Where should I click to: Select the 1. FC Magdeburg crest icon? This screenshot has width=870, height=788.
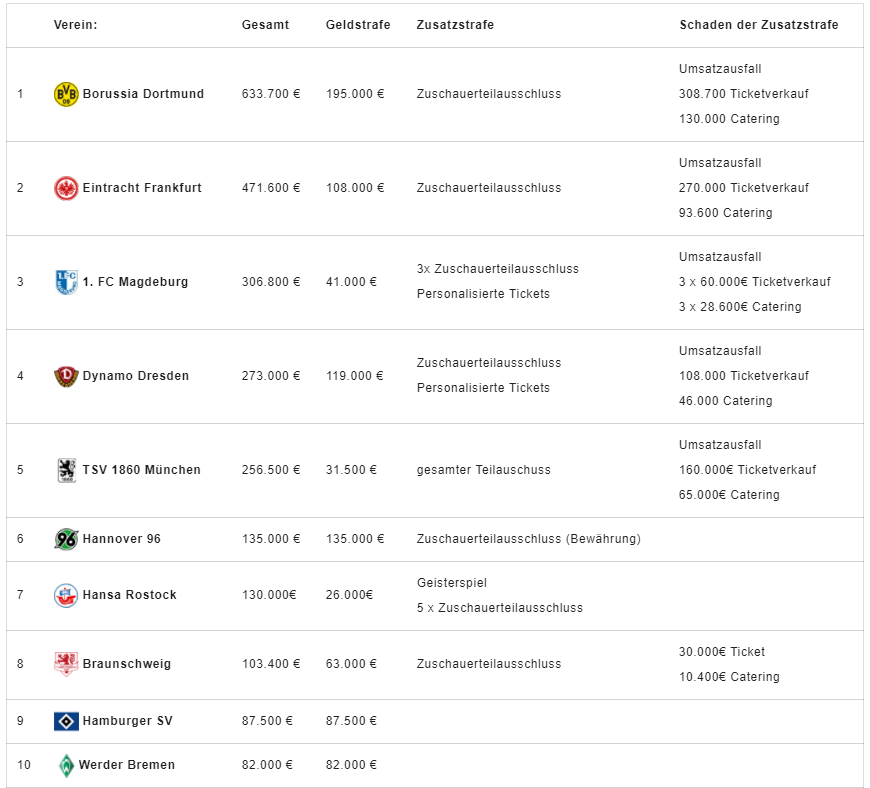(x=66, y=282)
